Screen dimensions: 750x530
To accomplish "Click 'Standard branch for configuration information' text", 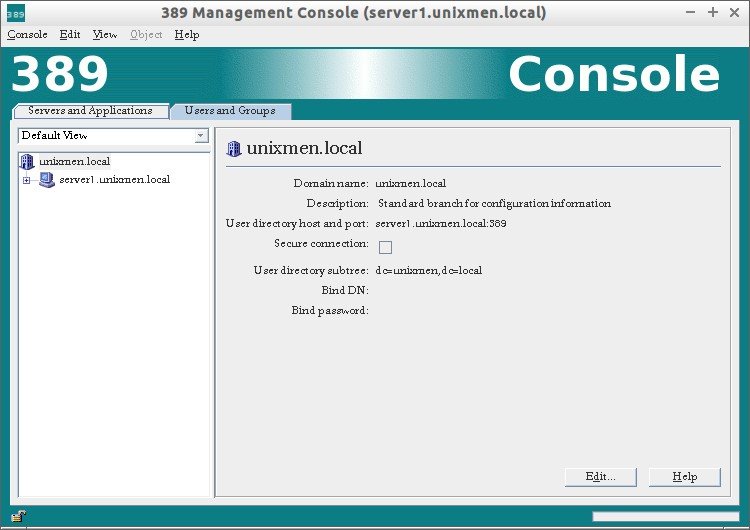I will [494, 204].
